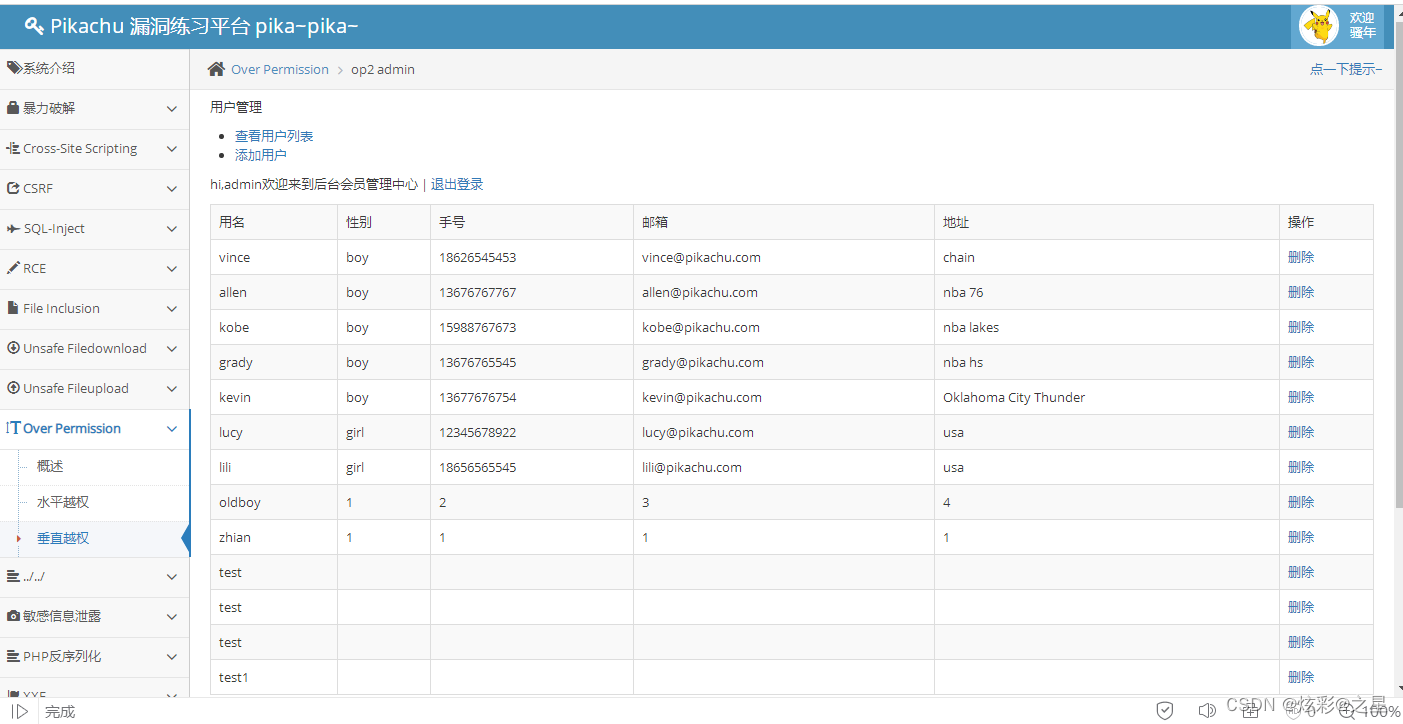Click the download icon beside Unsafe Filedownload
The height and width of the screenshot is (724, 1403).
click(x=14, y=348)
